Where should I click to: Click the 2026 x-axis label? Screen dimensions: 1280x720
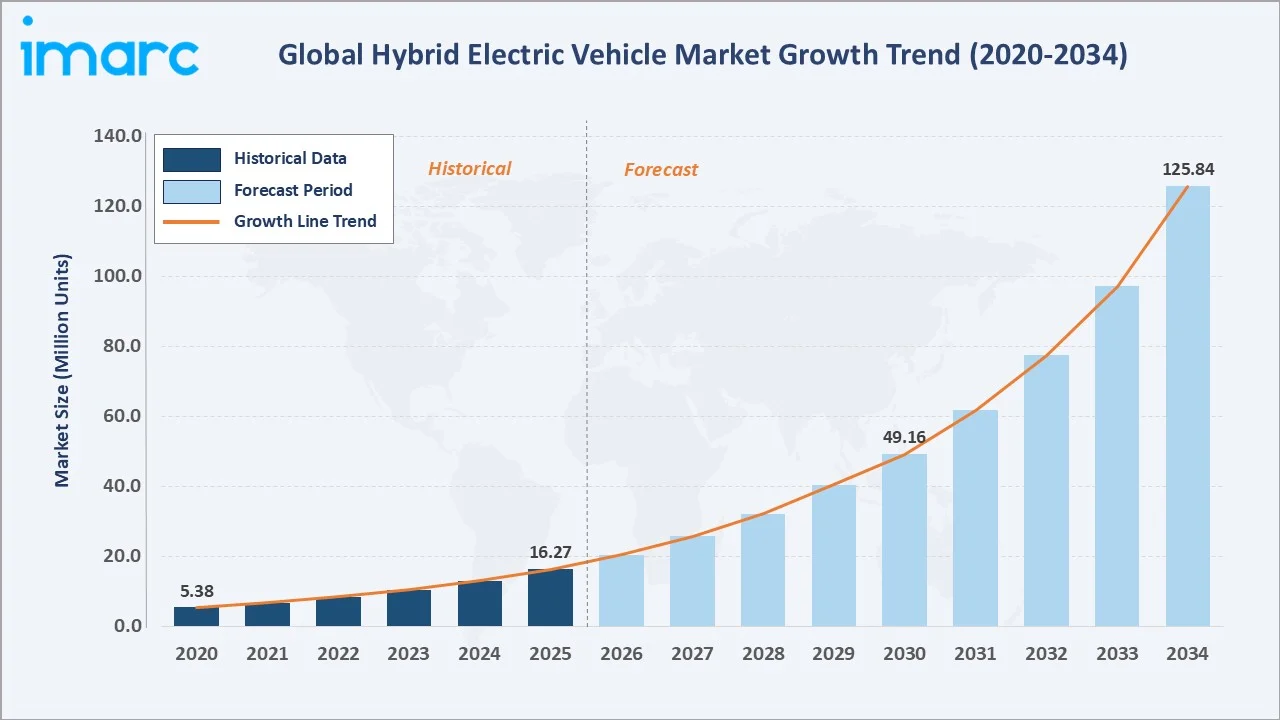point(621,654)
